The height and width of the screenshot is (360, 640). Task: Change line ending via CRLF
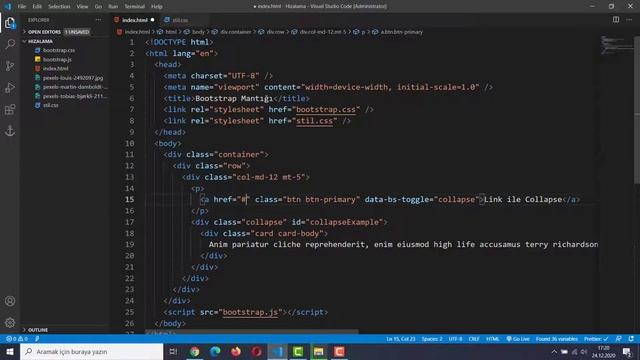(474, 339)
